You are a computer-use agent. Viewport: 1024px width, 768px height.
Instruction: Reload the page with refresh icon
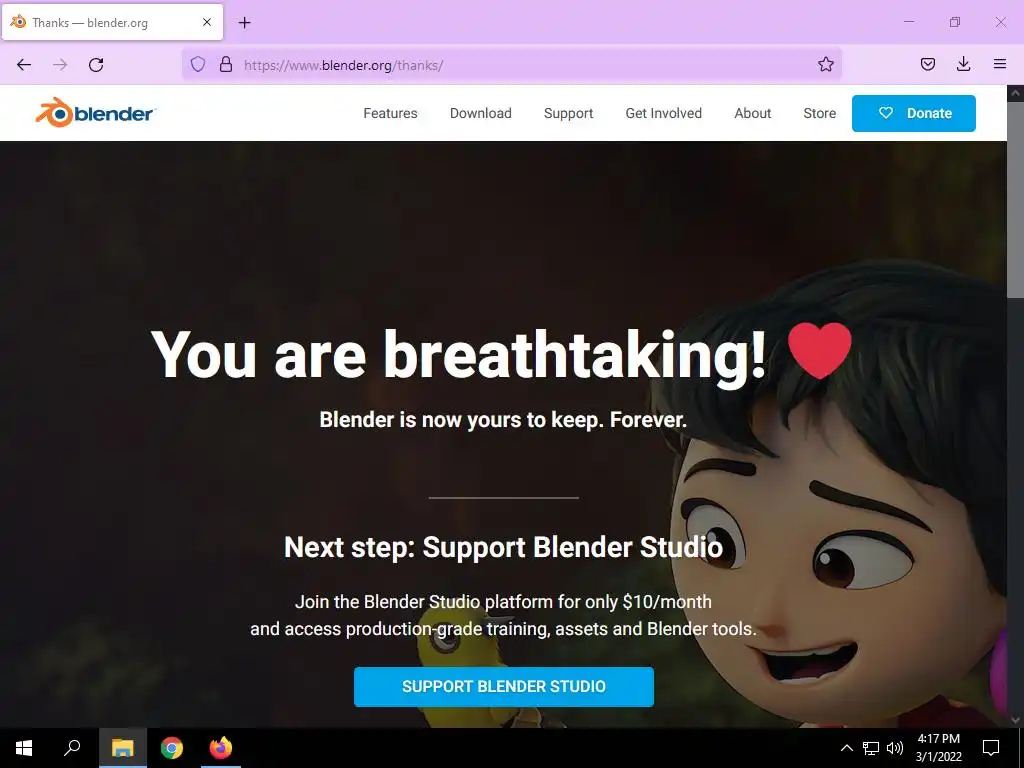[96, 65]
